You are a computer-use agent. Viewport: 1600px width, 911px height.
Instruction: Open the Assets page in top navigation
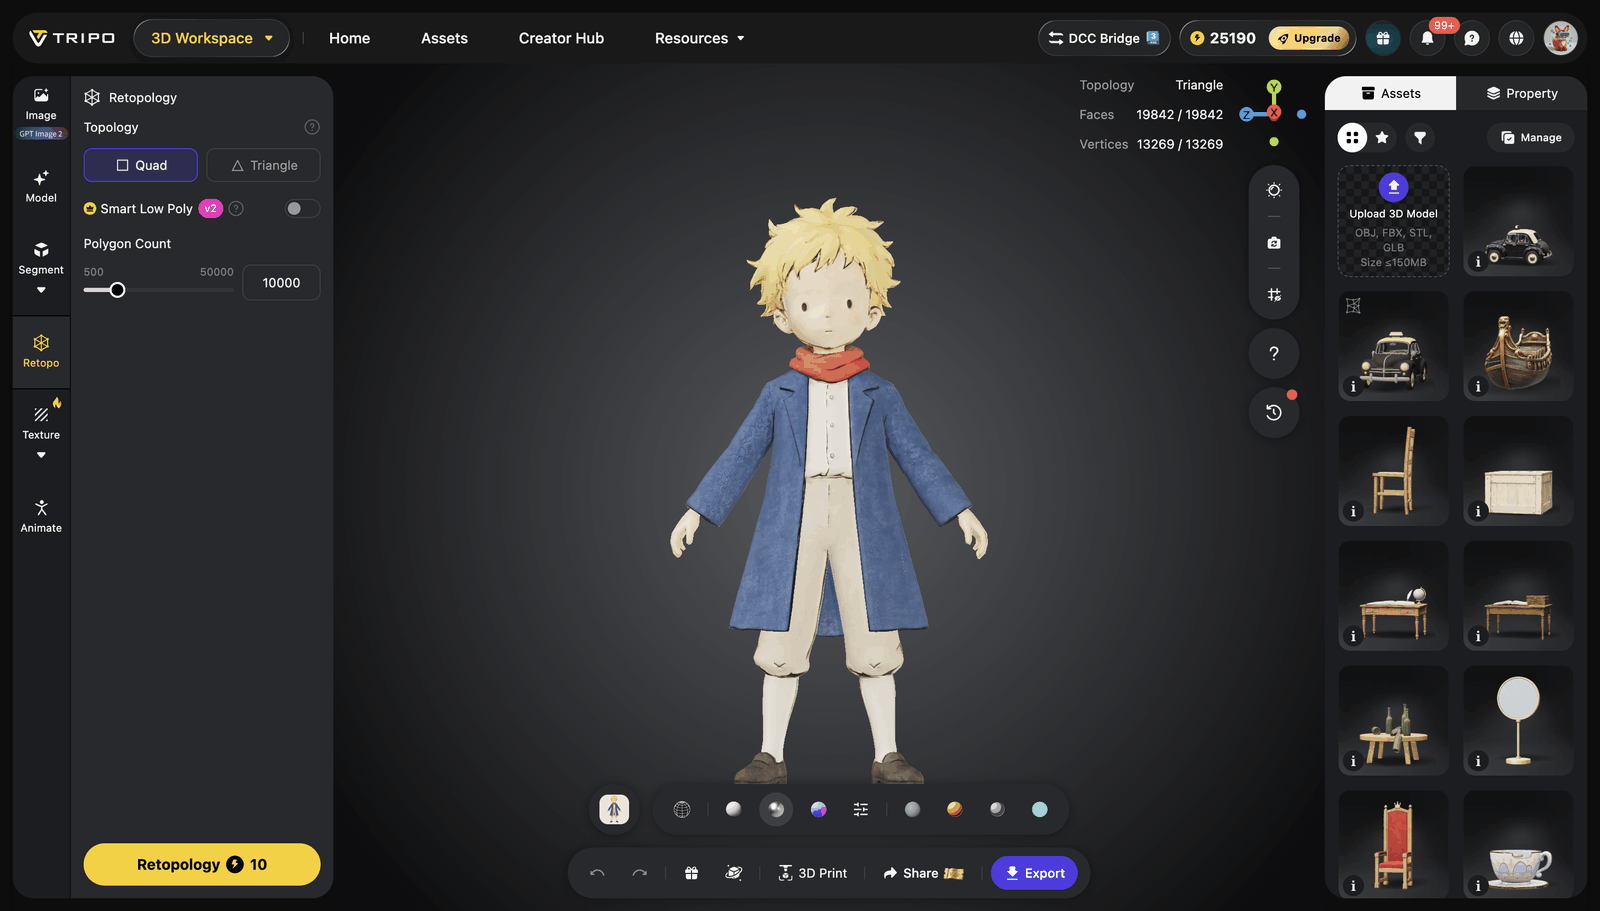point(444,38)
